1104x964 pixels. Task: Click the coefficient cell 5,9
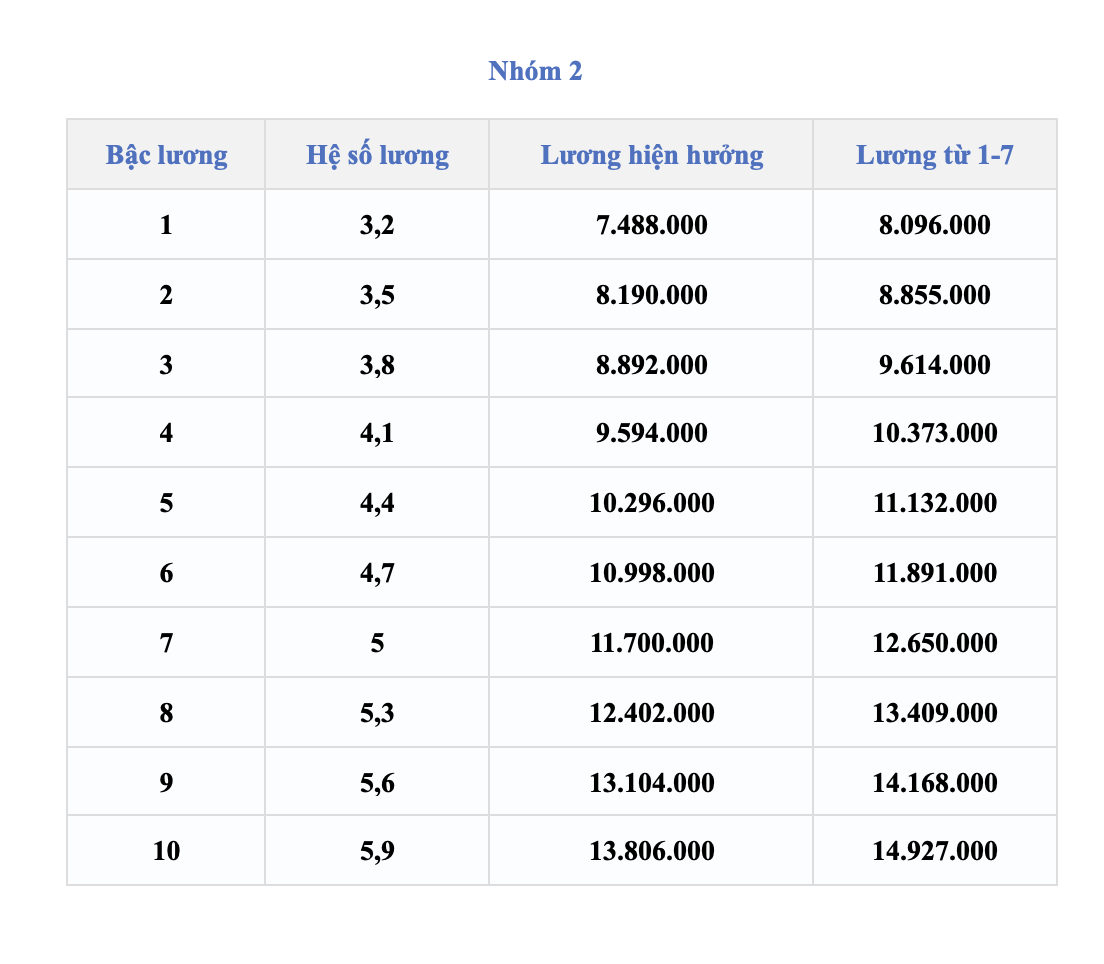(377, 851)
